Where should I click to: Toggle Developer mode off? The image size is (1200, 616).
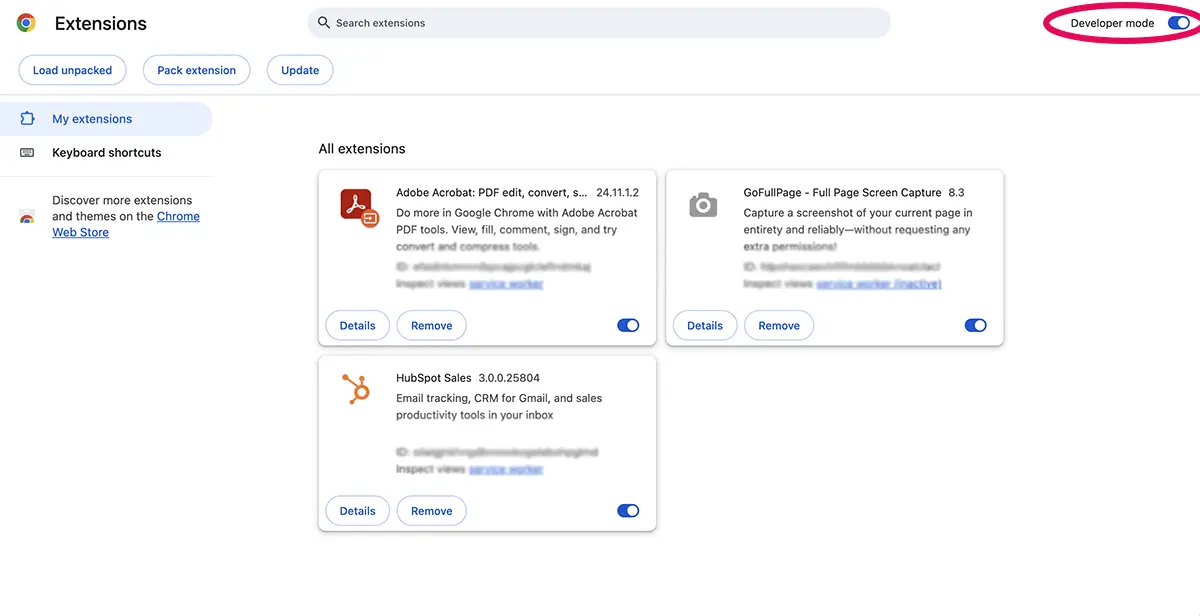point(1178,23)
